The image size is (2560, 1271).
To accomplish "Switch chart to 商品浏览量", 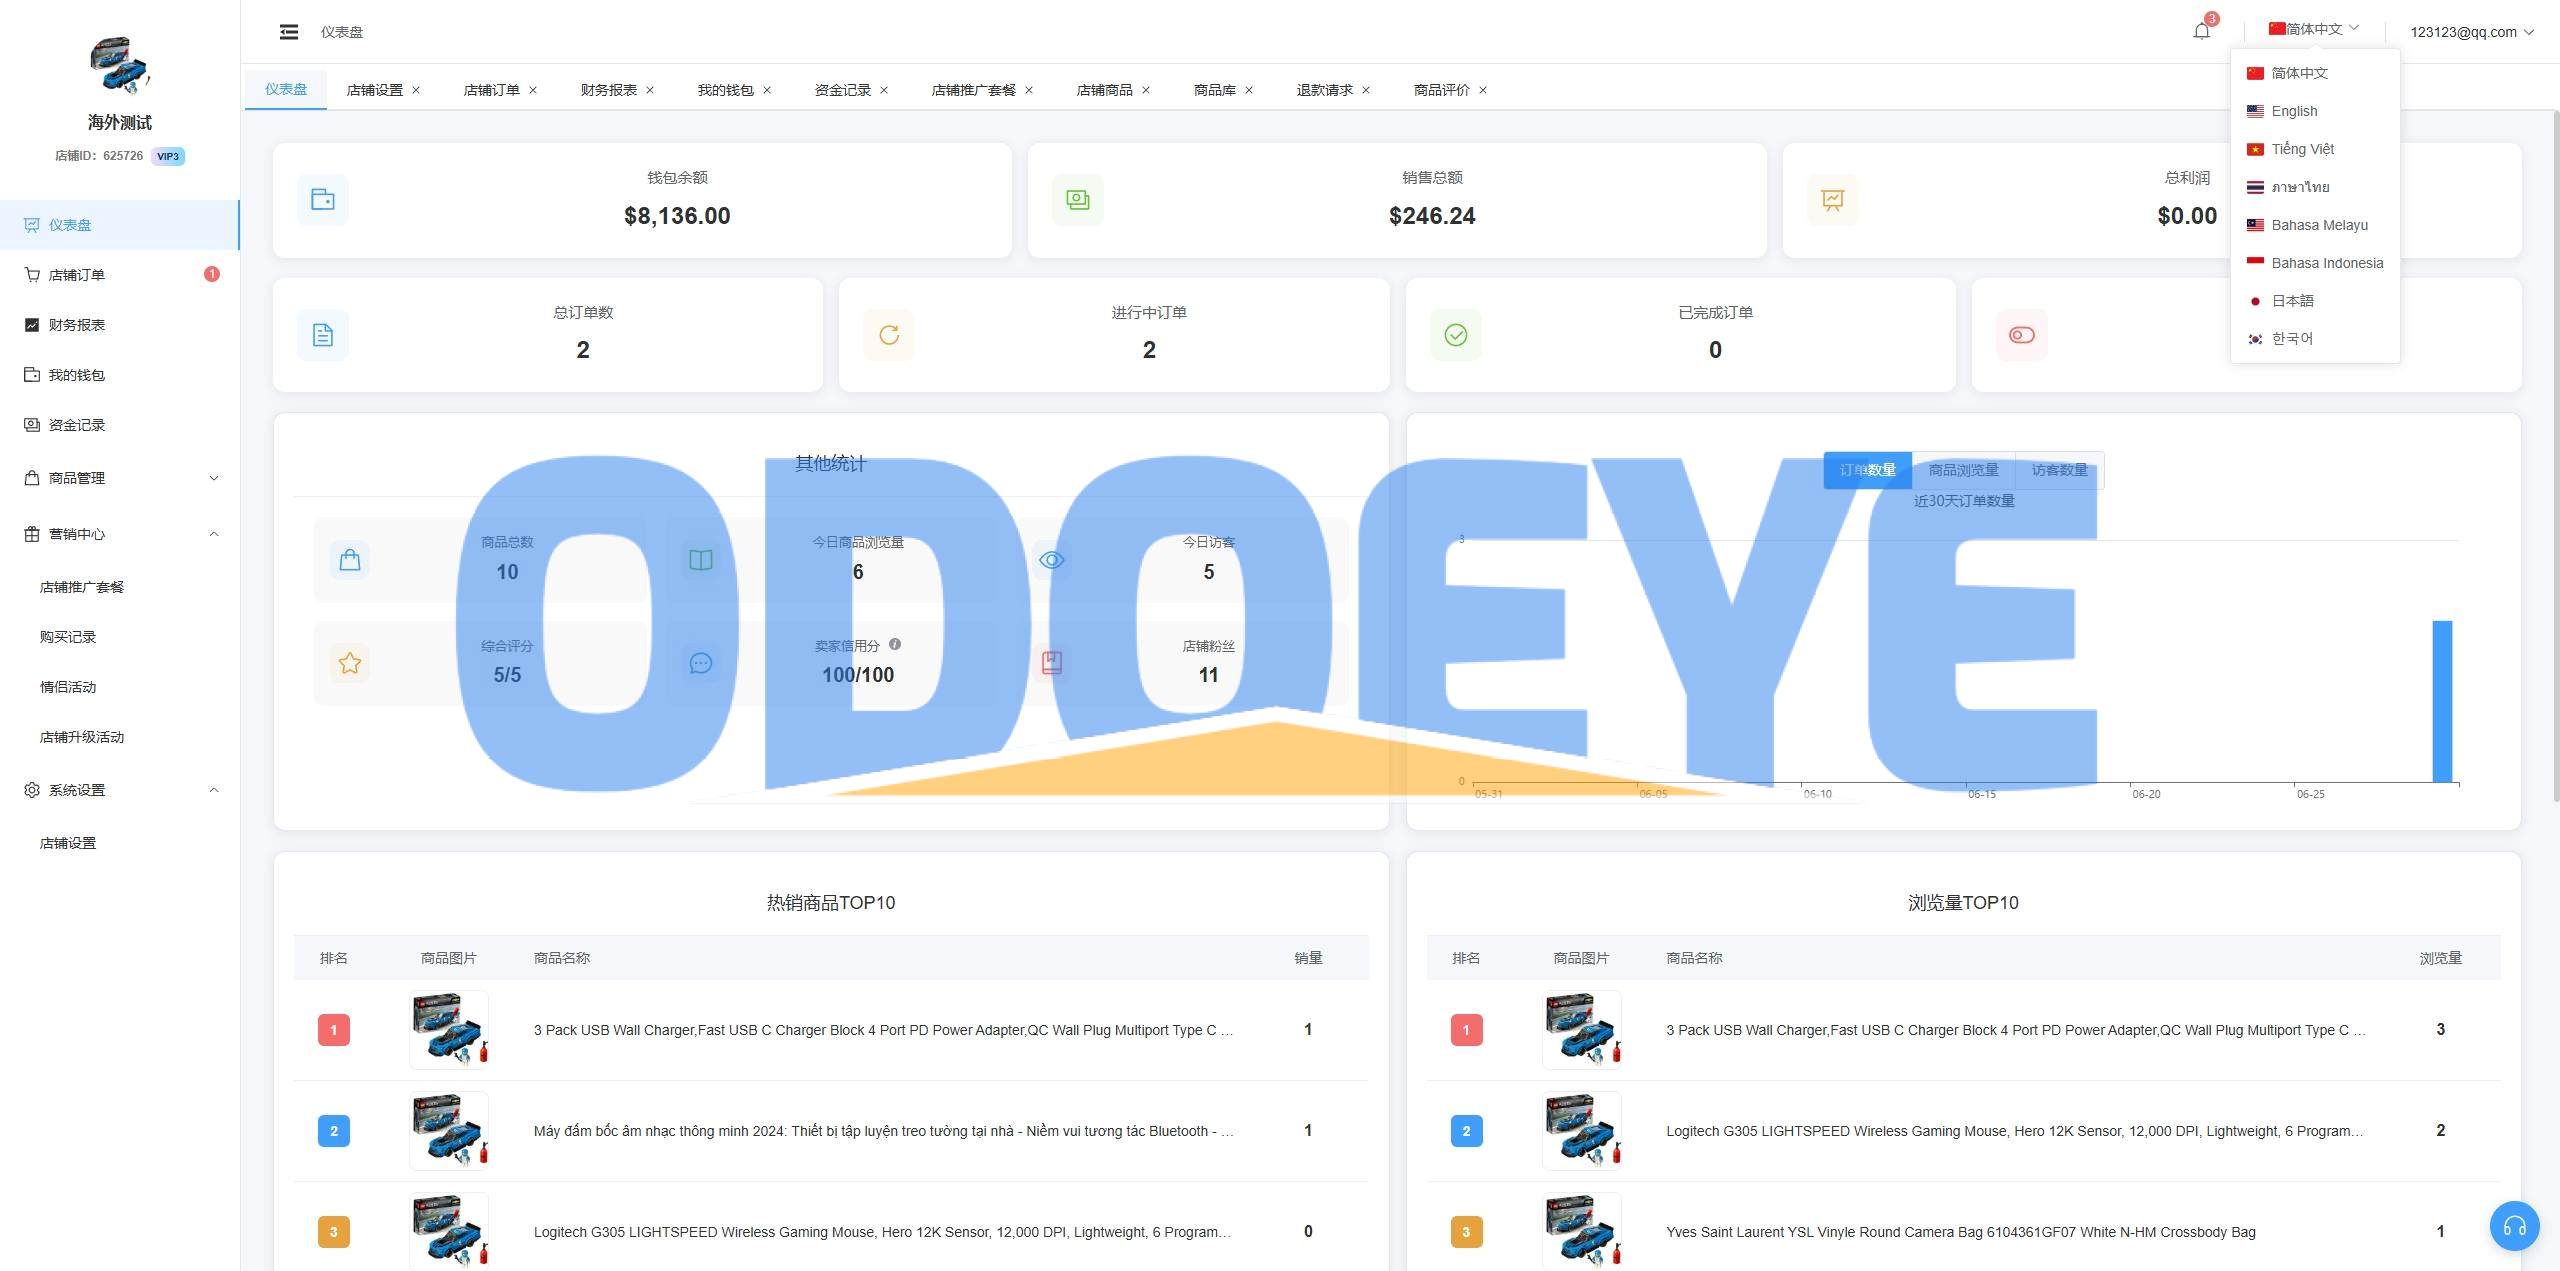I will (1963, 470).
